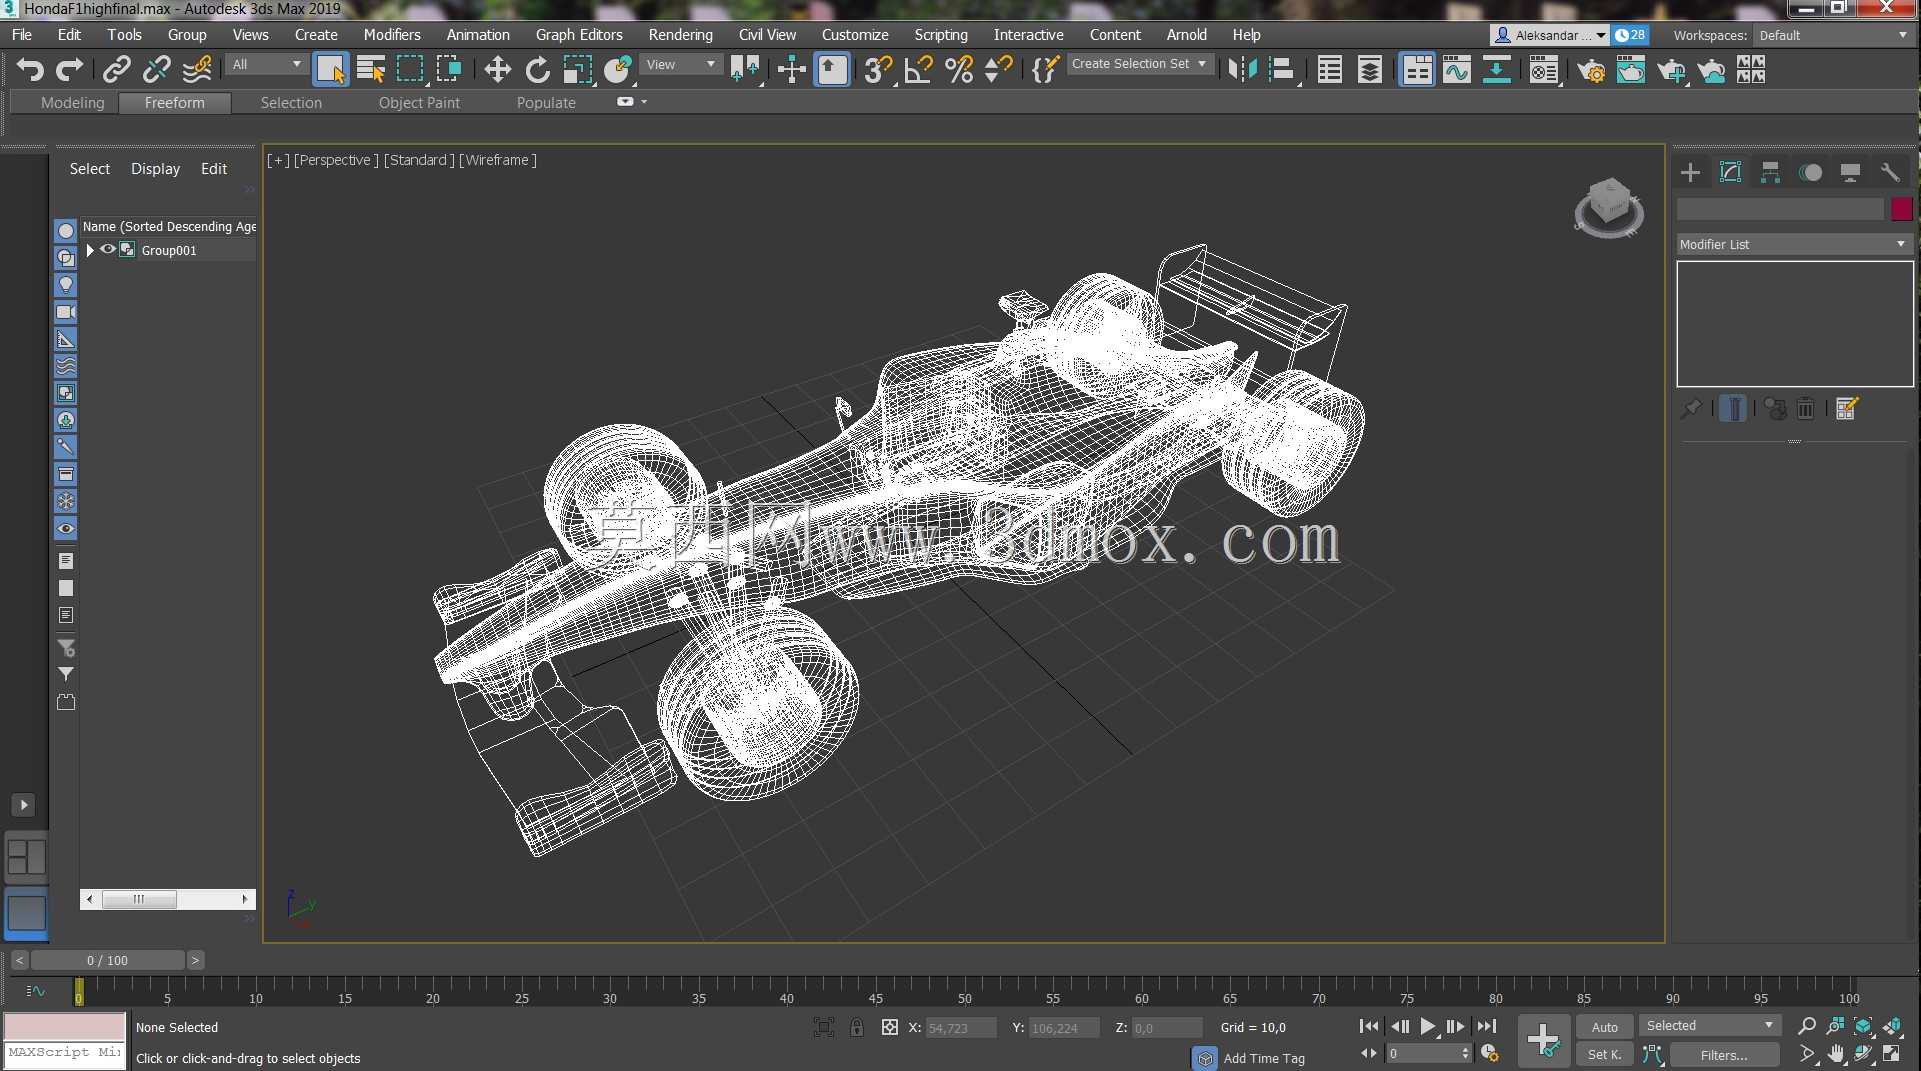This screenshot has width=1921, height=1071.
Task: Toggle selection lock padlock icon
Action: point(857,1027)
